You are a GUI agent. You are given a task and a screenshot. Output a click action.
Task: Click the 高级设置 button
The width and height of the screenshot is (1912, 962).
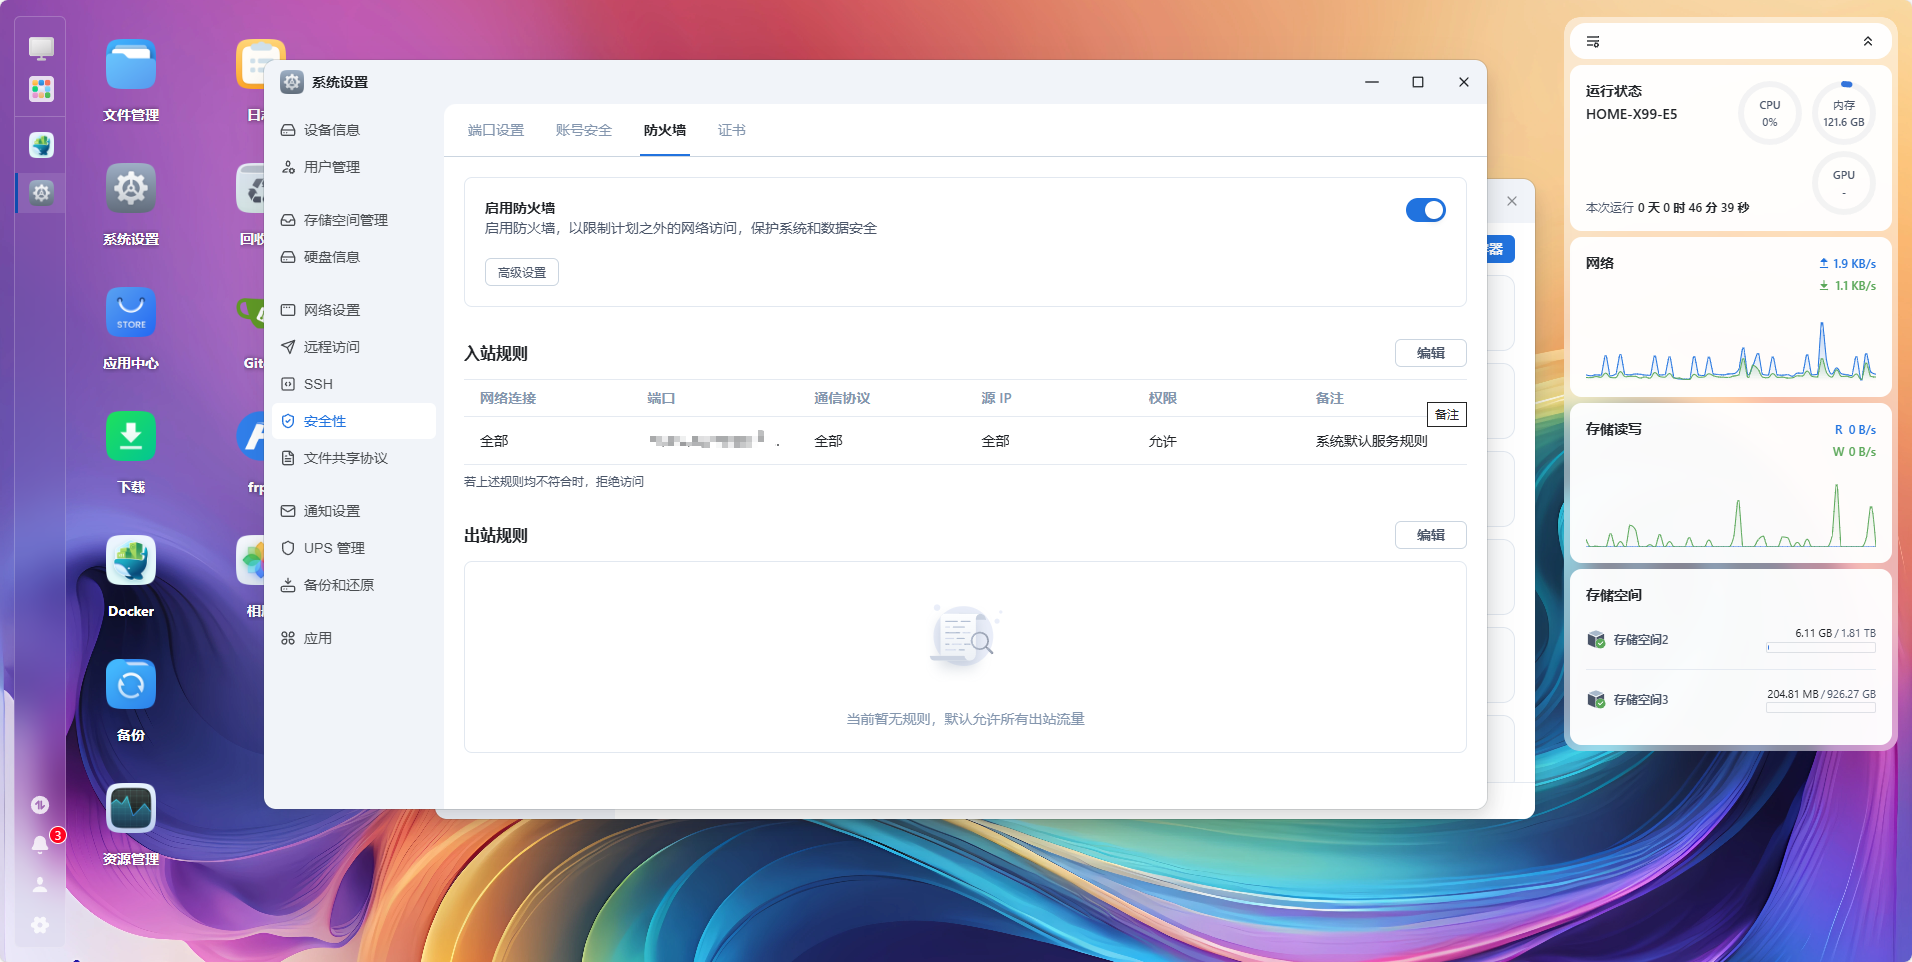(522, 272)
